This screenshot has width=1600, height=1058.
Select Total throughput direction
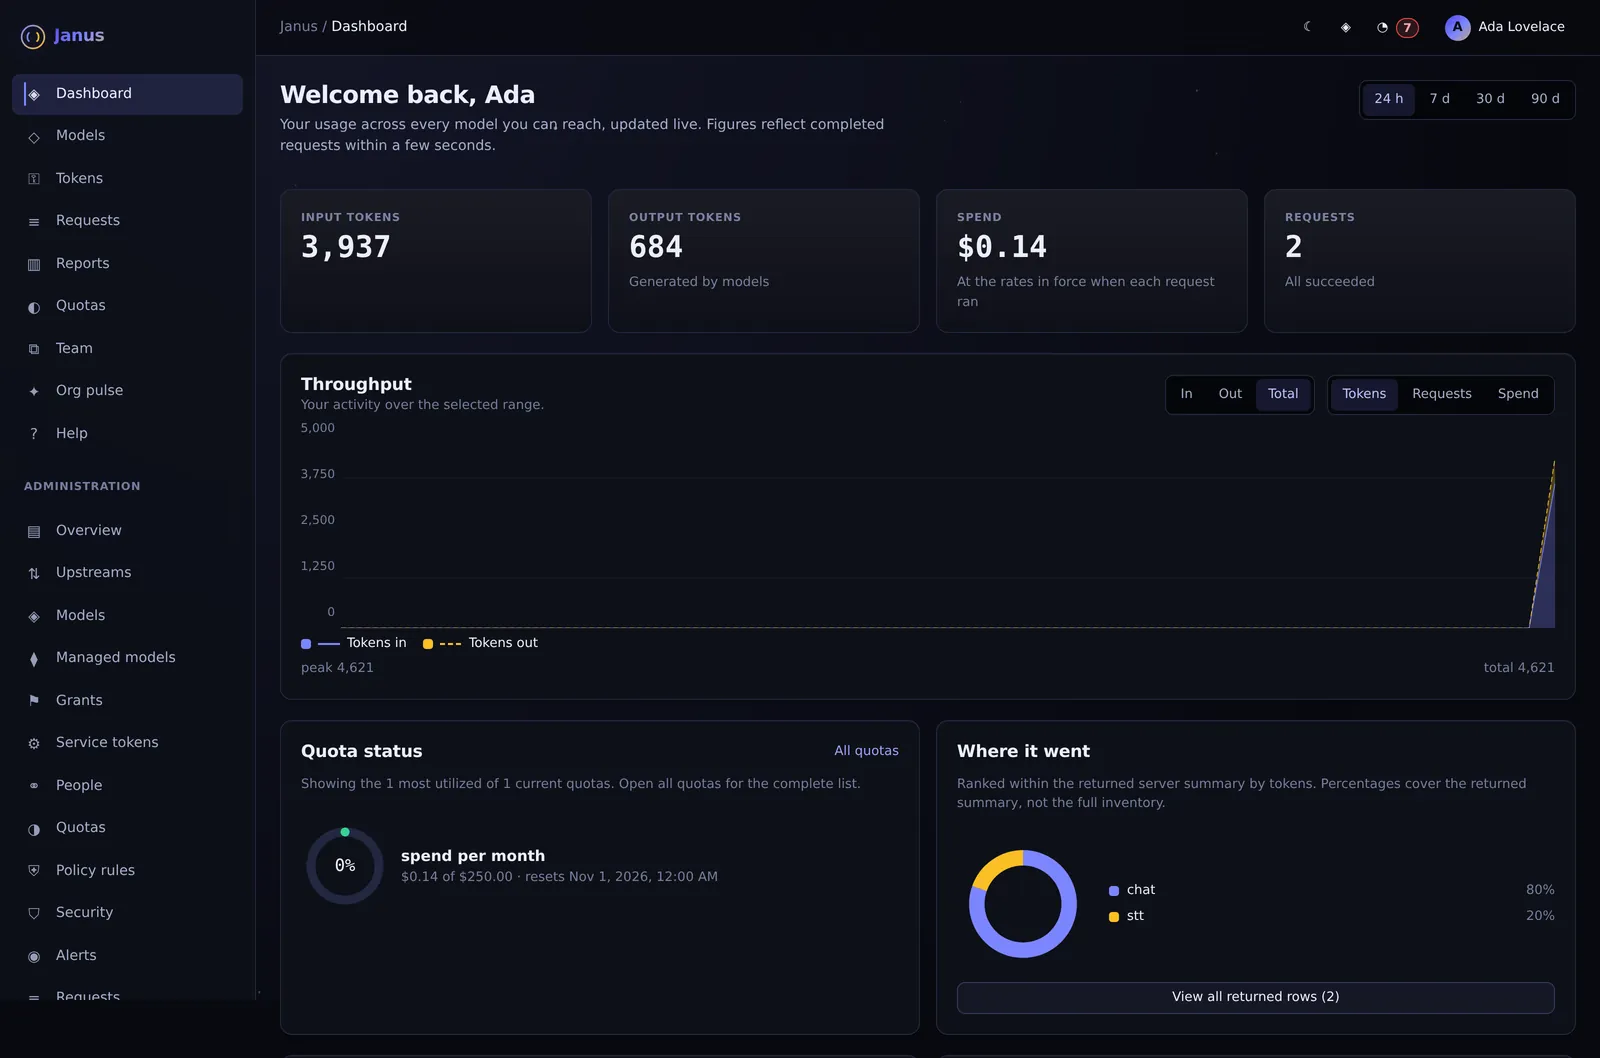pyautogui.click(x=1283, y=394)
